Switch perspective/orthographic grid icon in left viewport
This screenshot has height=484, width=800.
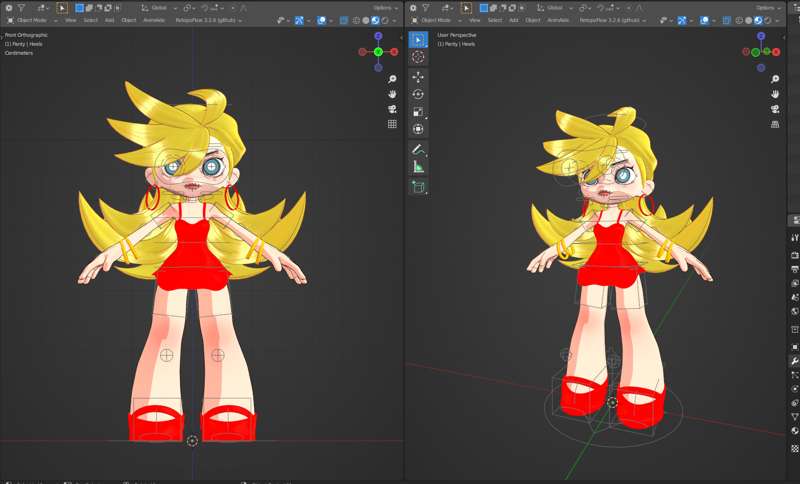pyautogui.click(x=392, y=124)
